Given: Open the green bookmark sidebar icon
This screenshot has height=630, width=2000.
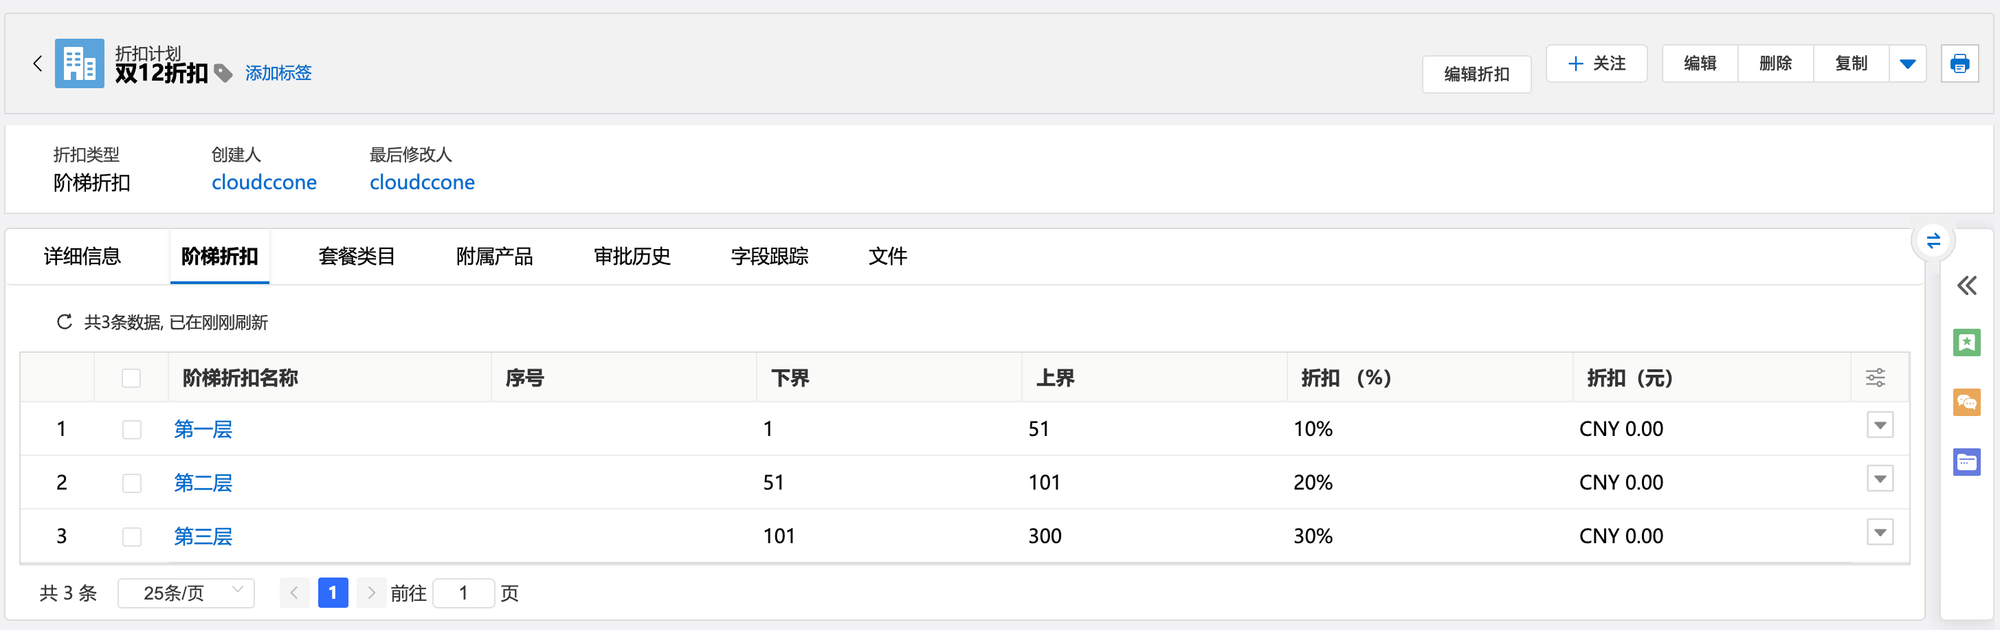Looking at the screenshot, I should coord(1966,343).
